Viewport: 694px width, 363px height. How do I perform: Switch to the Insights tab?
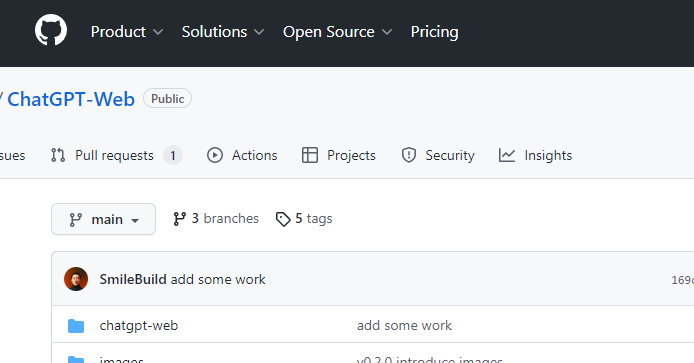pos(536,155)
